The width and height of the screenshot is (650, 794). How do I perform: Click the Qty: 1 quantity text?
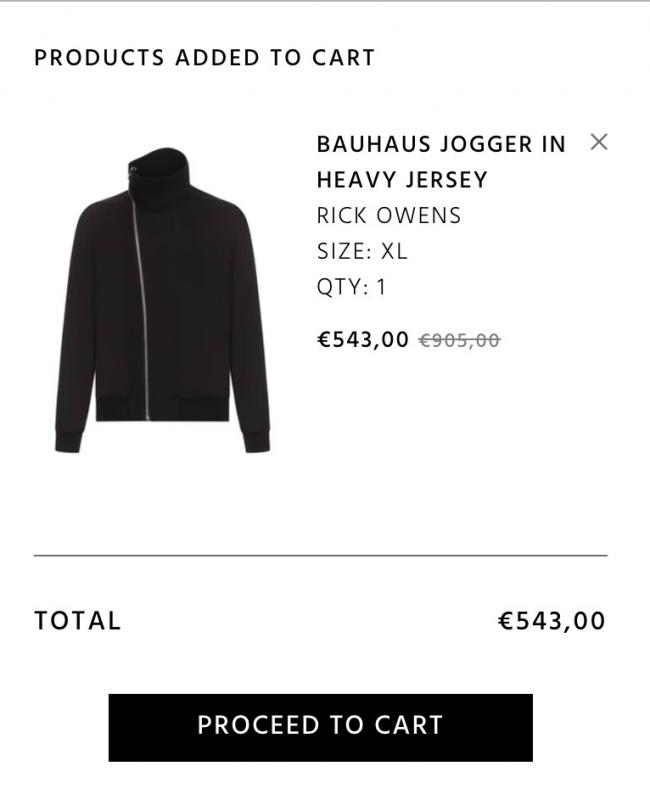click(351, 288)
